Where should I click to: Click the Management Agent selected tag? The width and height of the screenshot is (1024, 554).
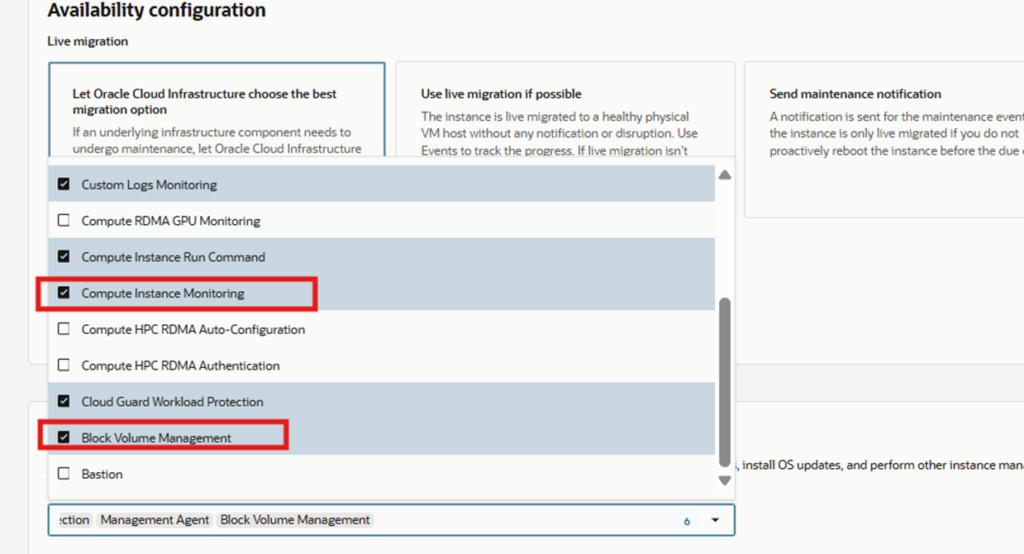click(x=155, y=520)
